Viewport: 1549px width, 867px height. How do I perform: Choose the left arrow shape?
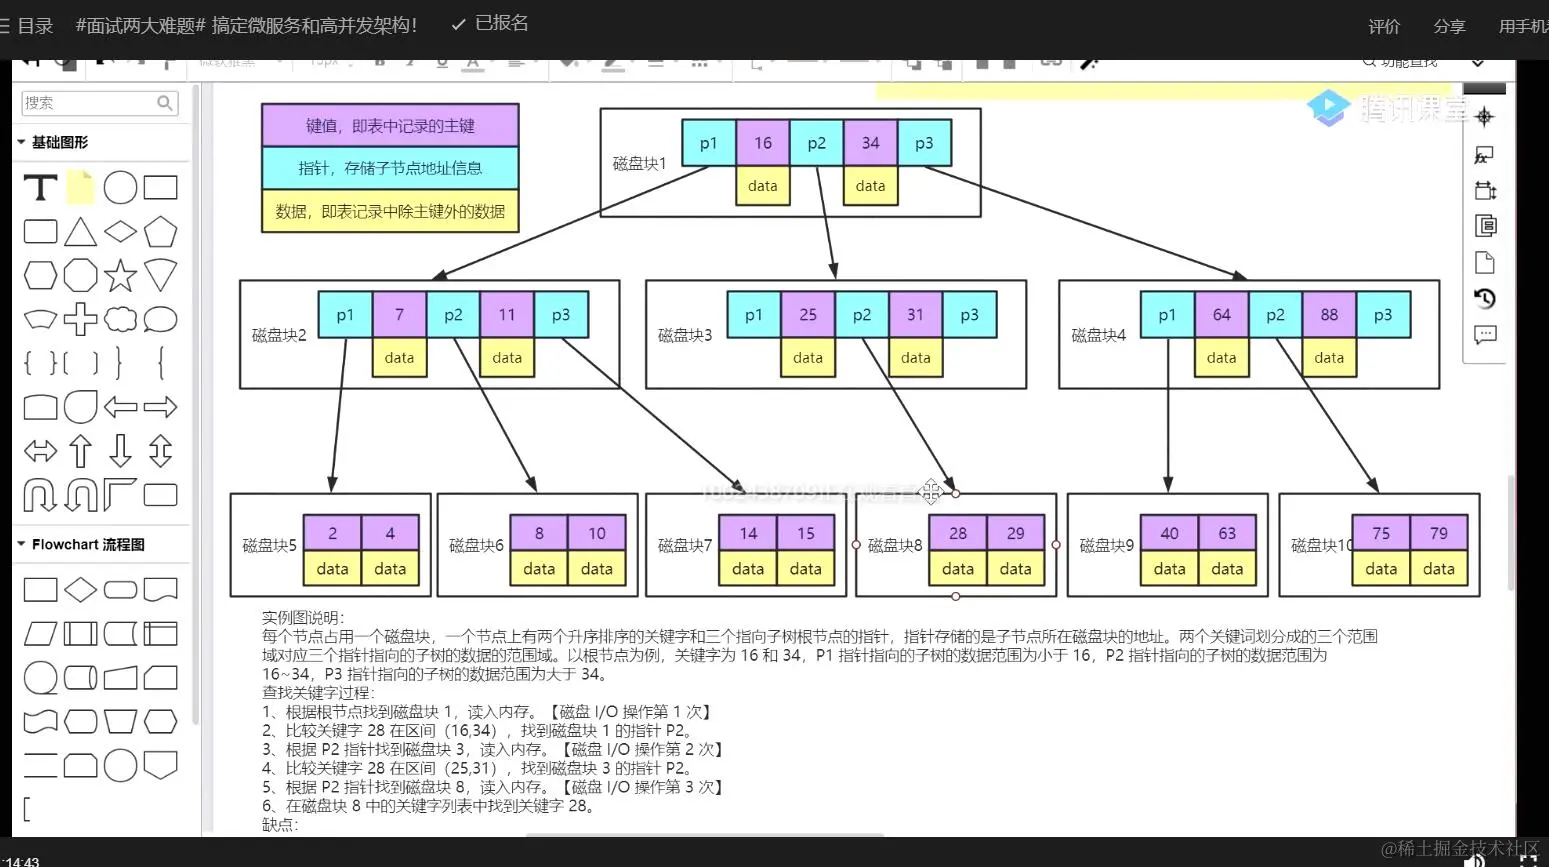pos(120,407)
